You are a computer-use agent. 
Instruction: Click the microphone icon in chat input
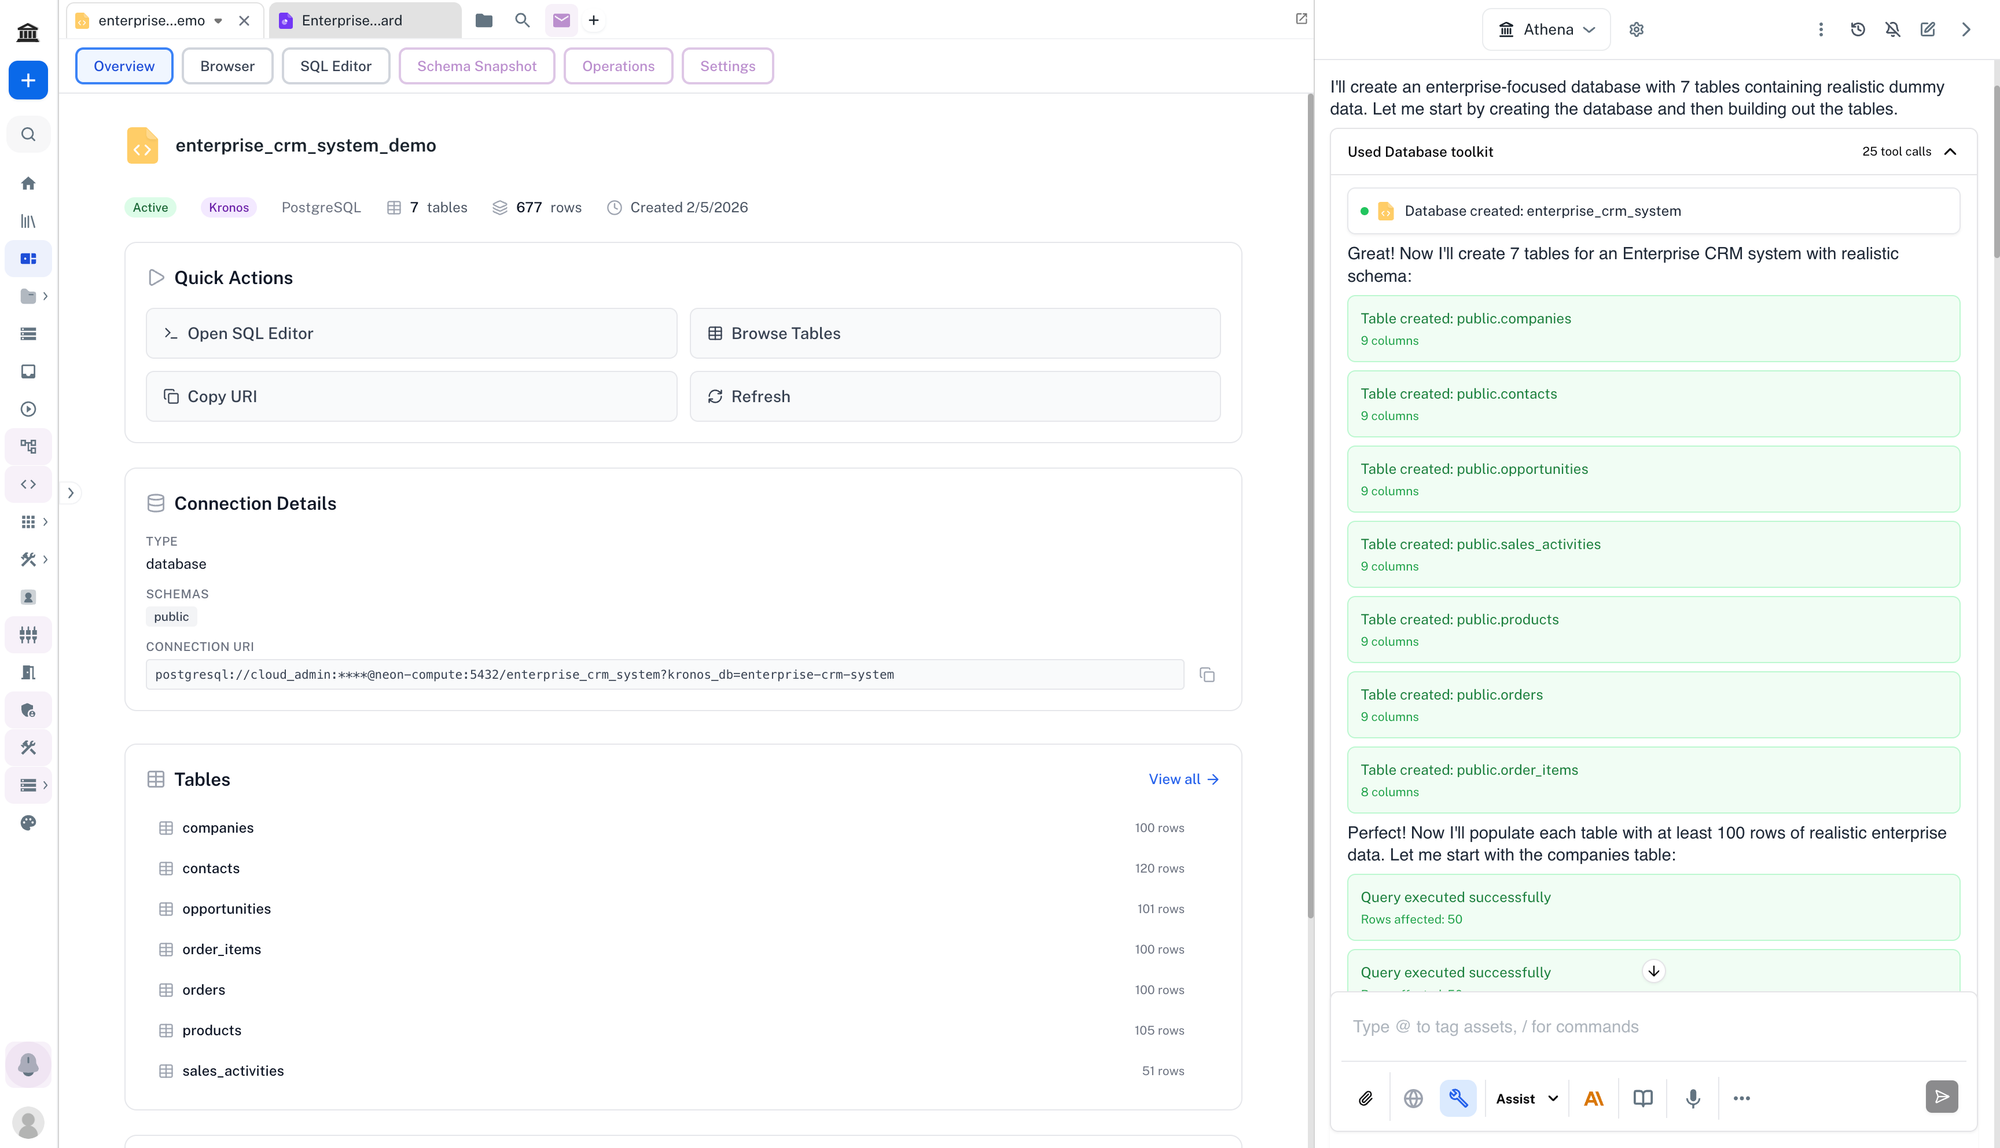(x=1692, y=1098)
